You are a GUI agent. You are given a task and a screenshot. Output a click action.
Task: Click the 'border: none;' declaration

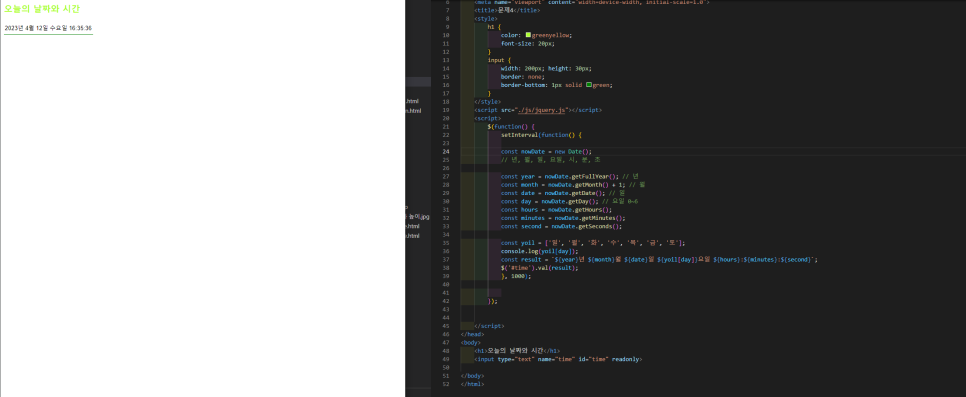[522, 77]
